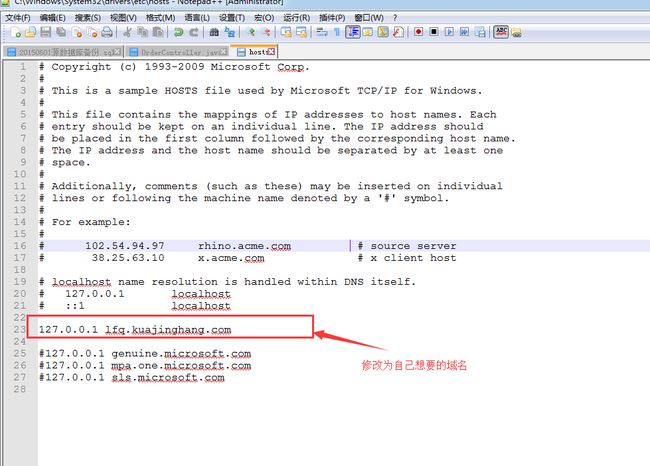Switch to the 20150601 sql backup tab
Image resolution: width=650 pixels, height=466 pixels.
tap(62, 52)
